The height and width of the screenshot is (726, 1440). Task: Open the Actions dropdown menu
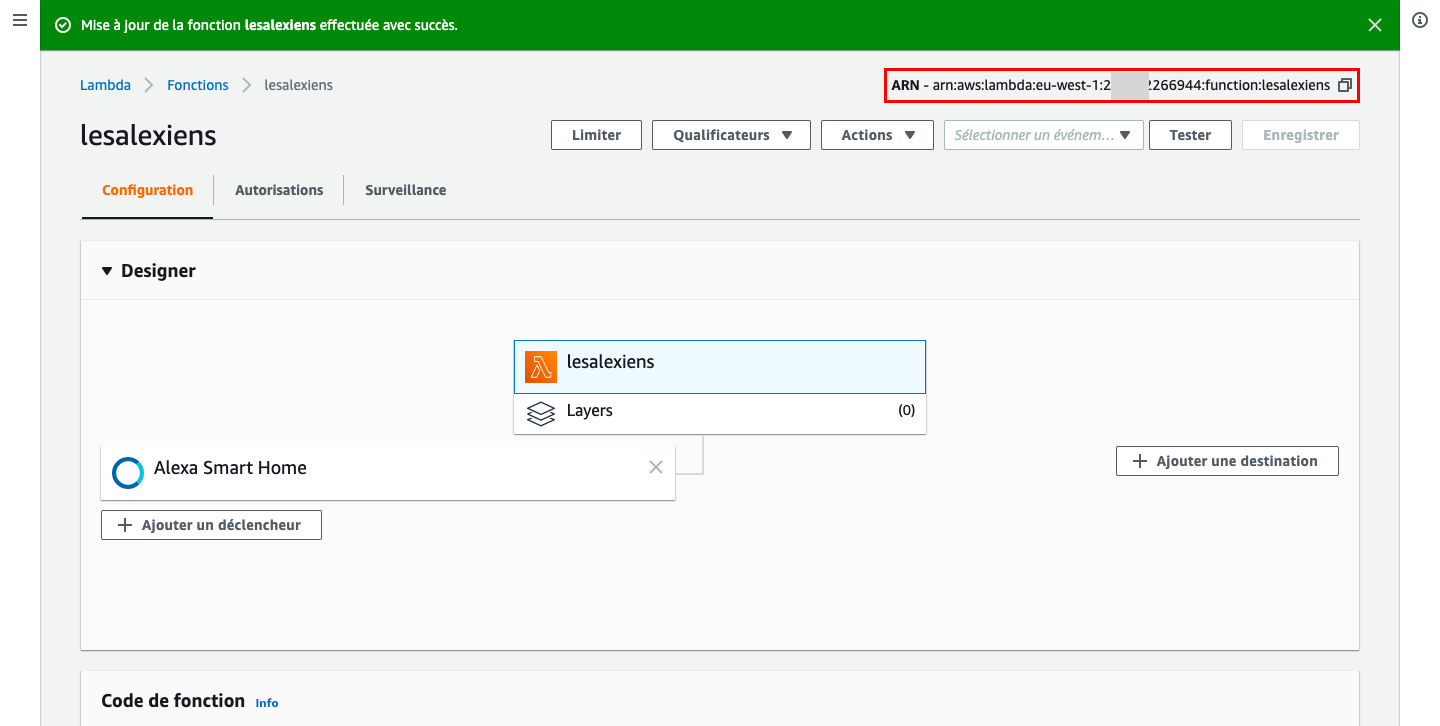(877, 135)
